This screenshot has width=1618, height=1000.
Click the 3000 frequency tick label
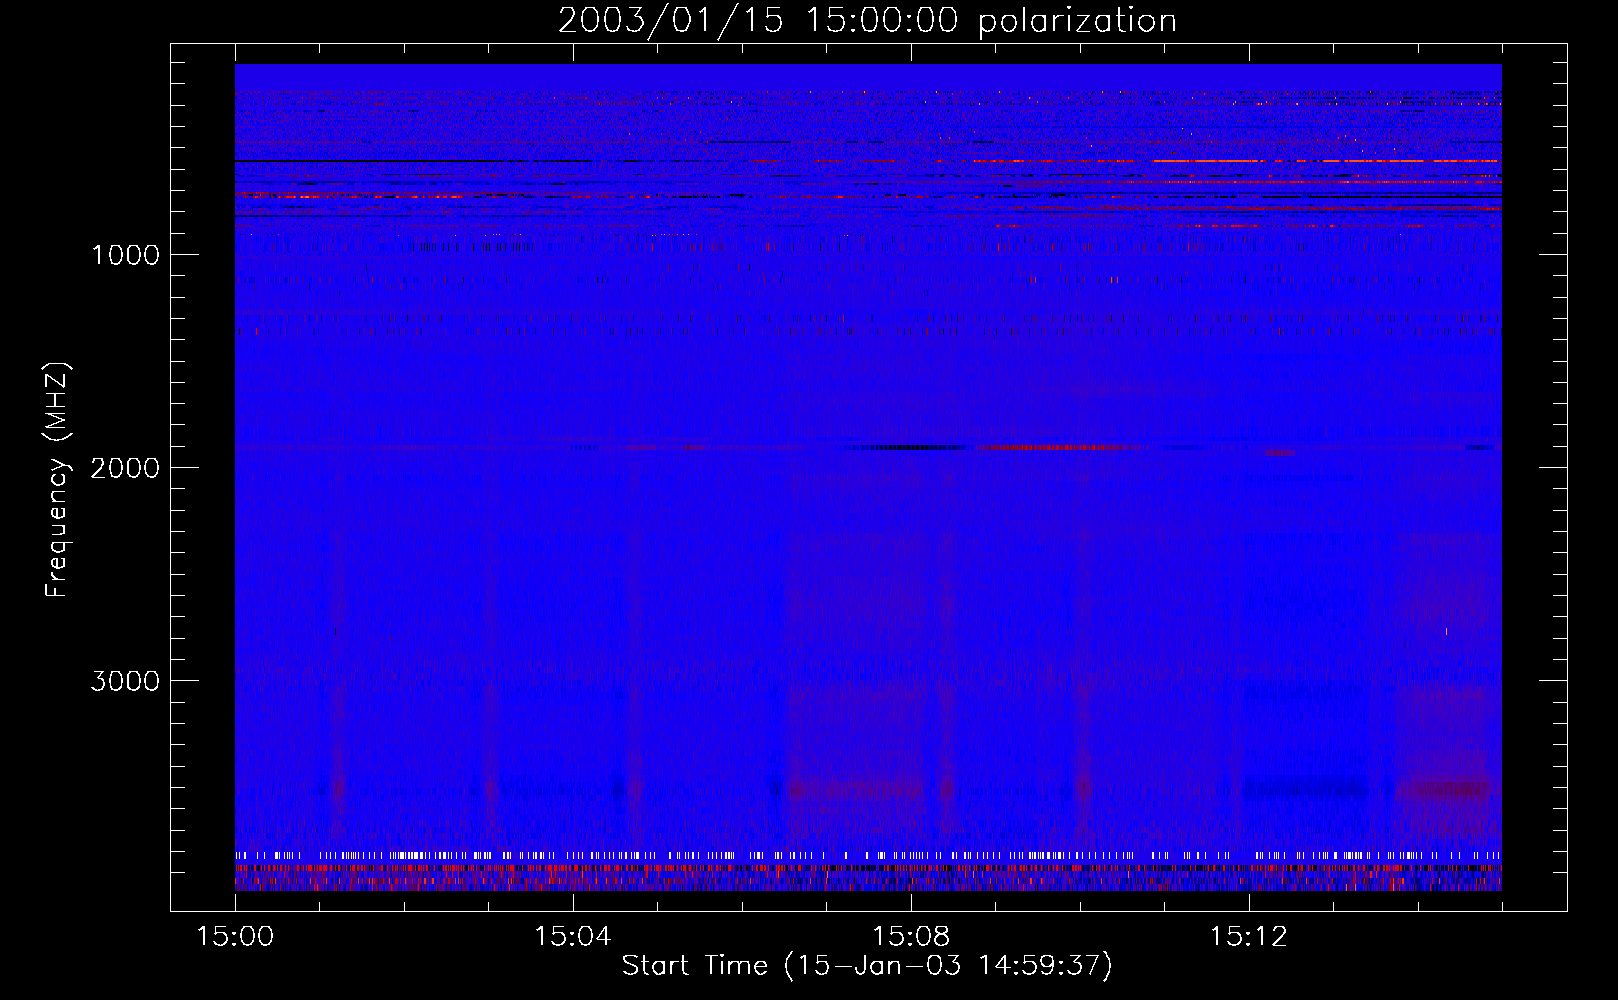125,681
